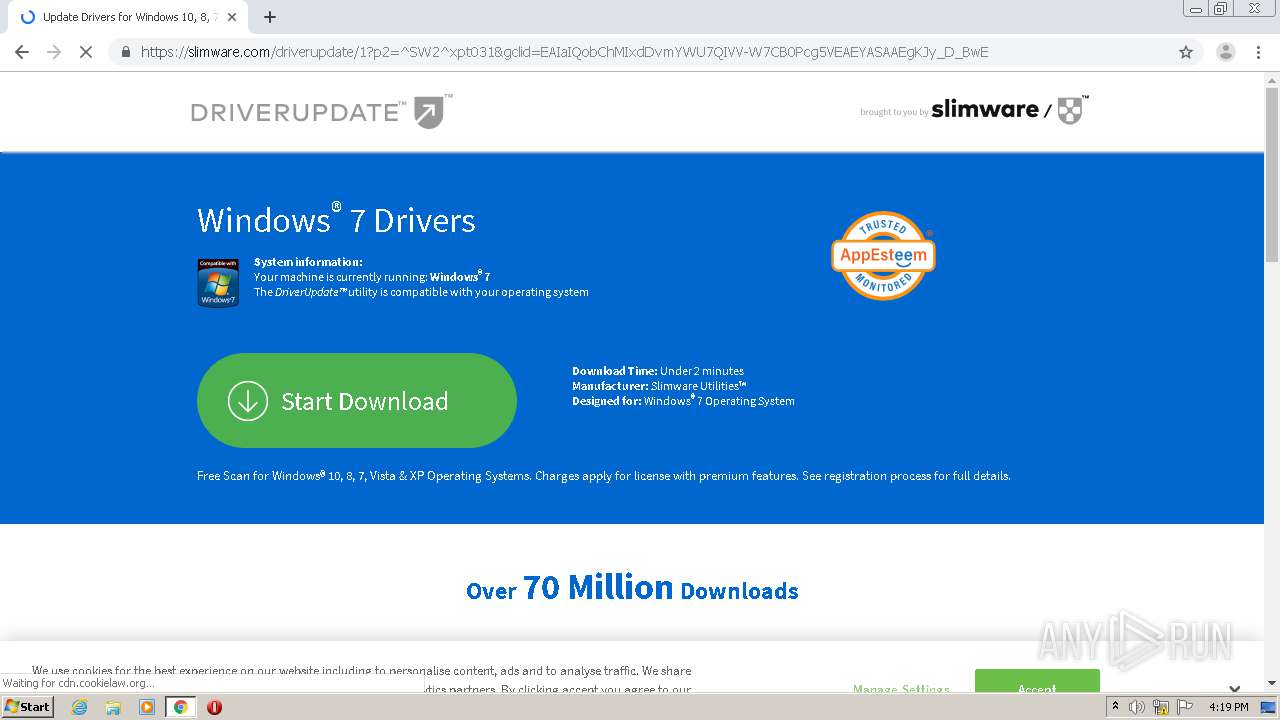Launch Internet Explorer from taskbar
This screenshot has height=720, width=1280.
[80, 707]
